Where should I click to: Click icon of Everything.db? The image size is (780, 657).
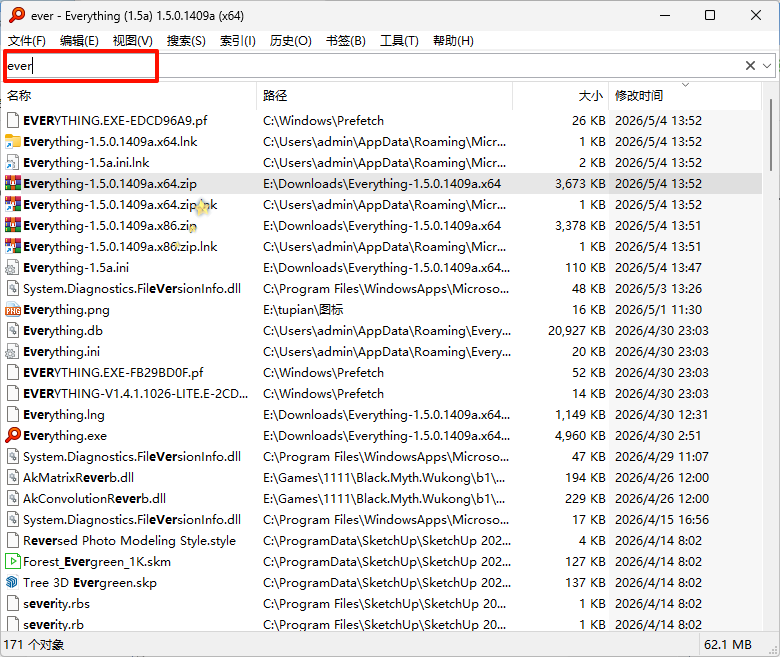[x=12, y=331]
